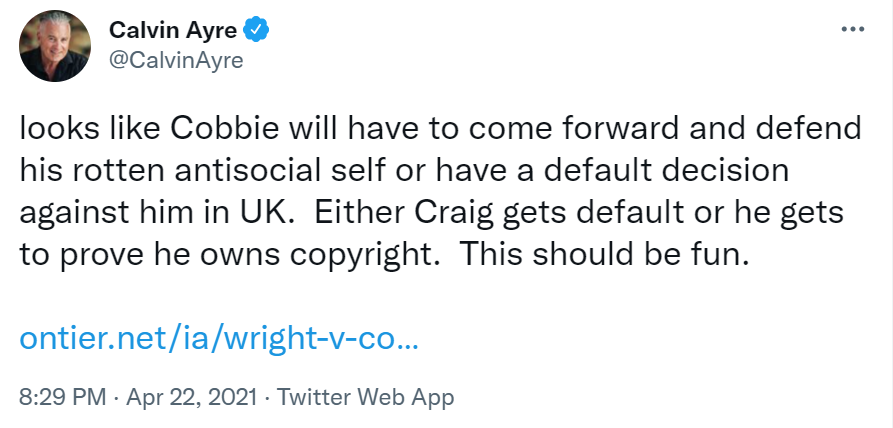The width and height of the screenshot is (893, 428).
Task: Open the @CalvinAyre handle link
Action: tap(176, 60)
